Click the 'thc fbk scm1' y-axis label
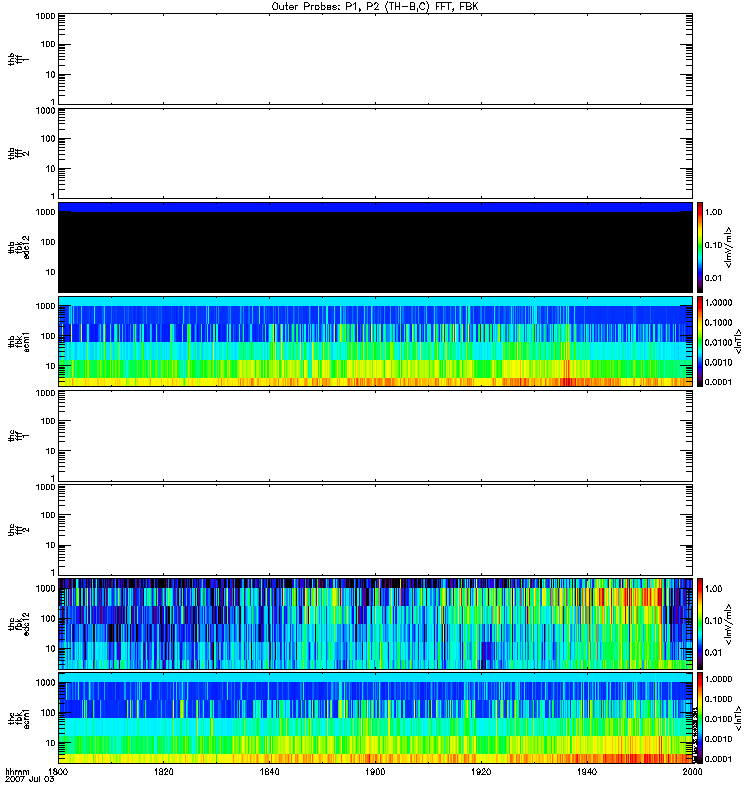Image resolution: width=750 pixels, height=800 pixels. pyautogui.click(x=18, y=718)
